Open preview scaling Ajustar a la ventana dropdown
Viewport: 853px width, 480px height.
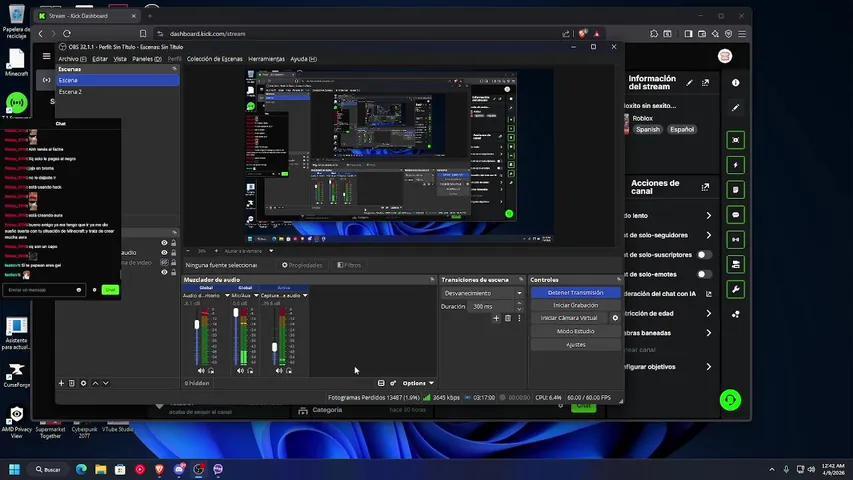(x=248, y=251)
